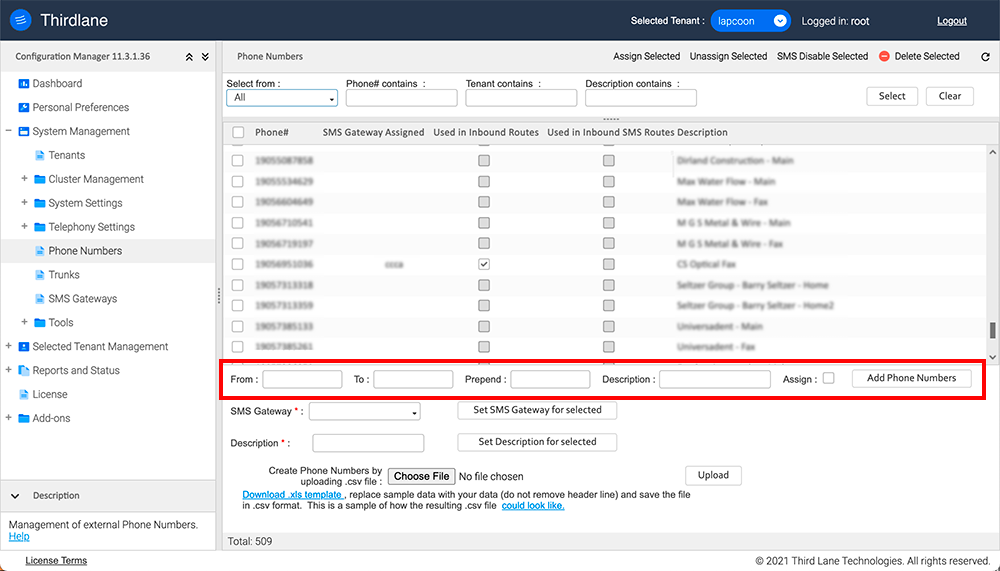Click the Selected Tenant Management icon

coord(24,346)
